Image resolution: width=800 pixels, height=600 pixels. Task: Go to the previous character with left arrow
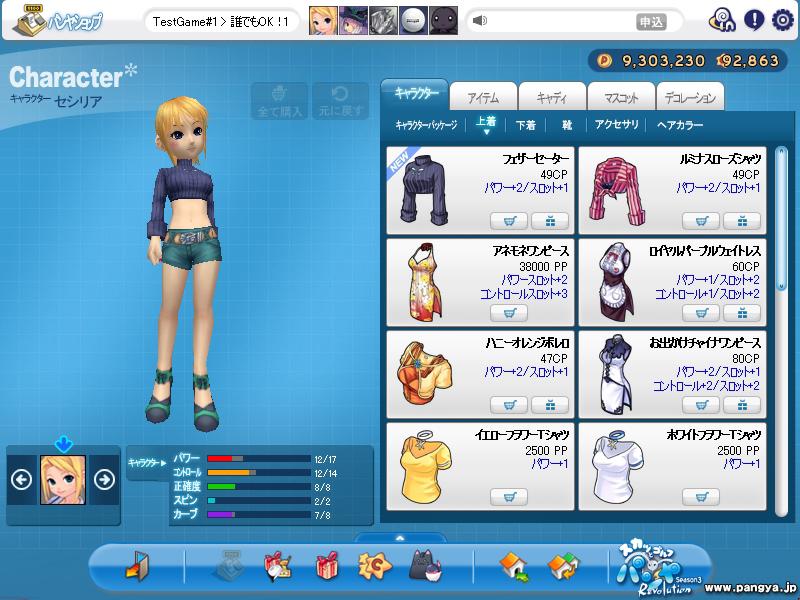pos(21,480)
